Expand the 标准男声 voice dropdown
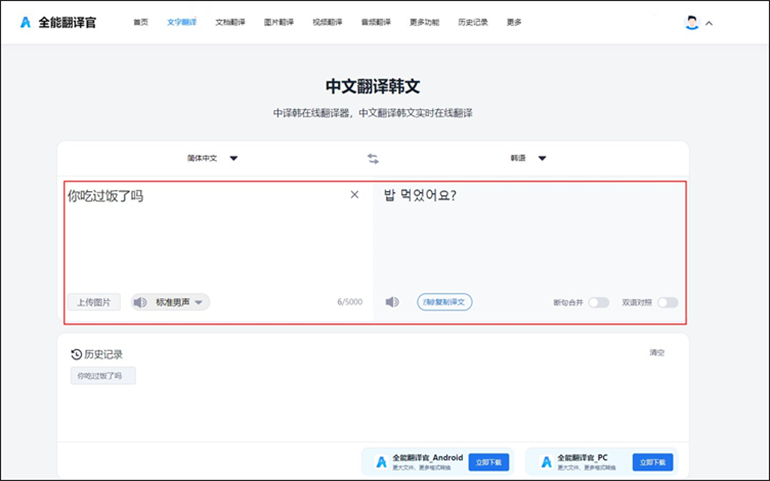 coord(199,302)
